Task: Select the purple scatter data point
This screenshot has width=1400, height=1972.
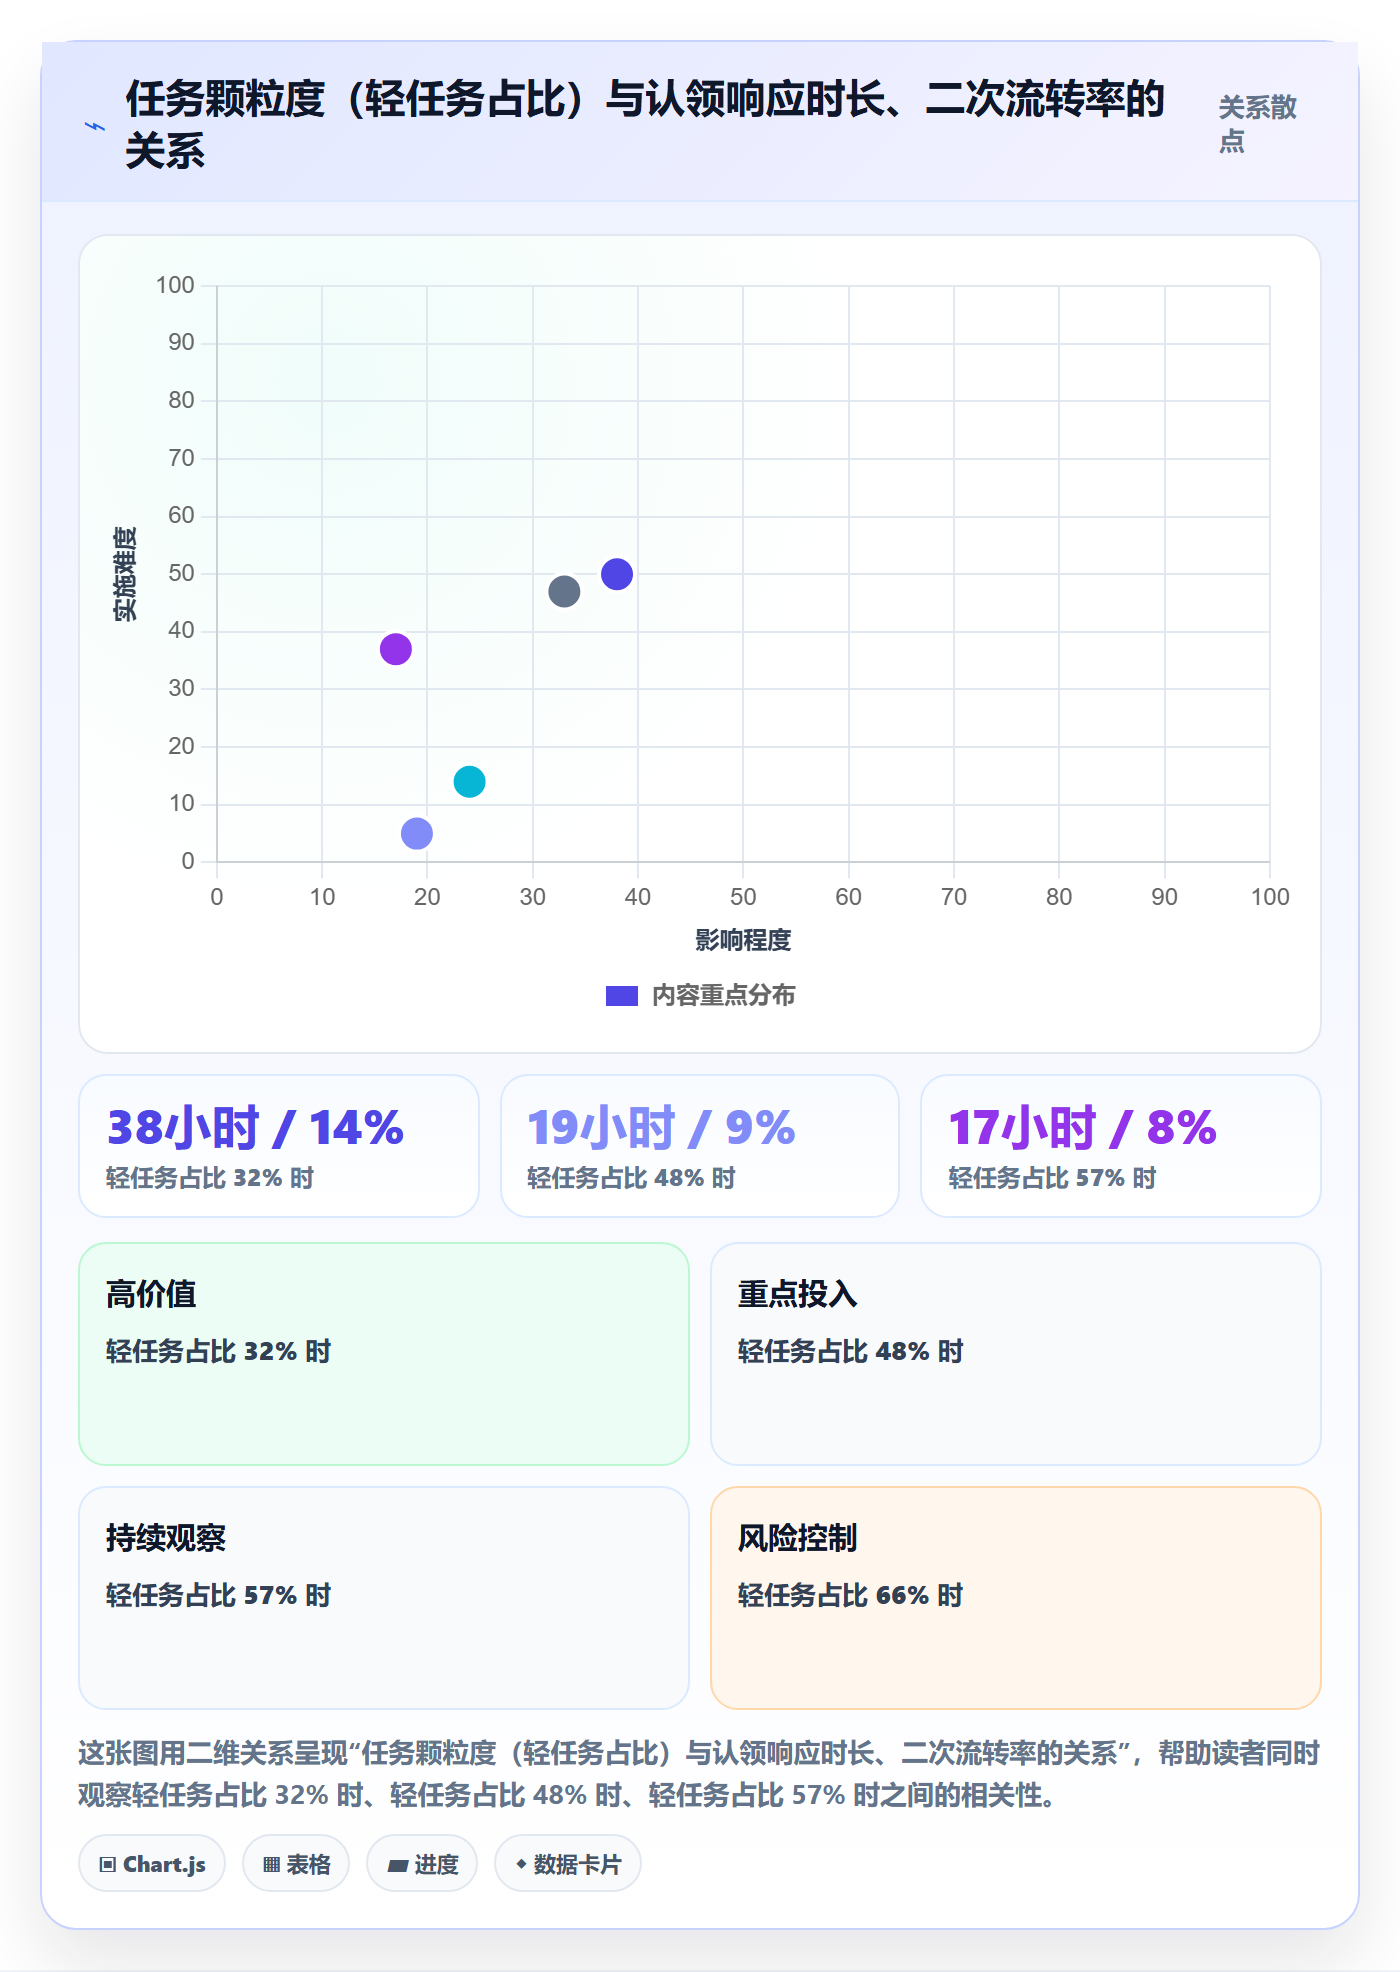Action: coord(396,649)
